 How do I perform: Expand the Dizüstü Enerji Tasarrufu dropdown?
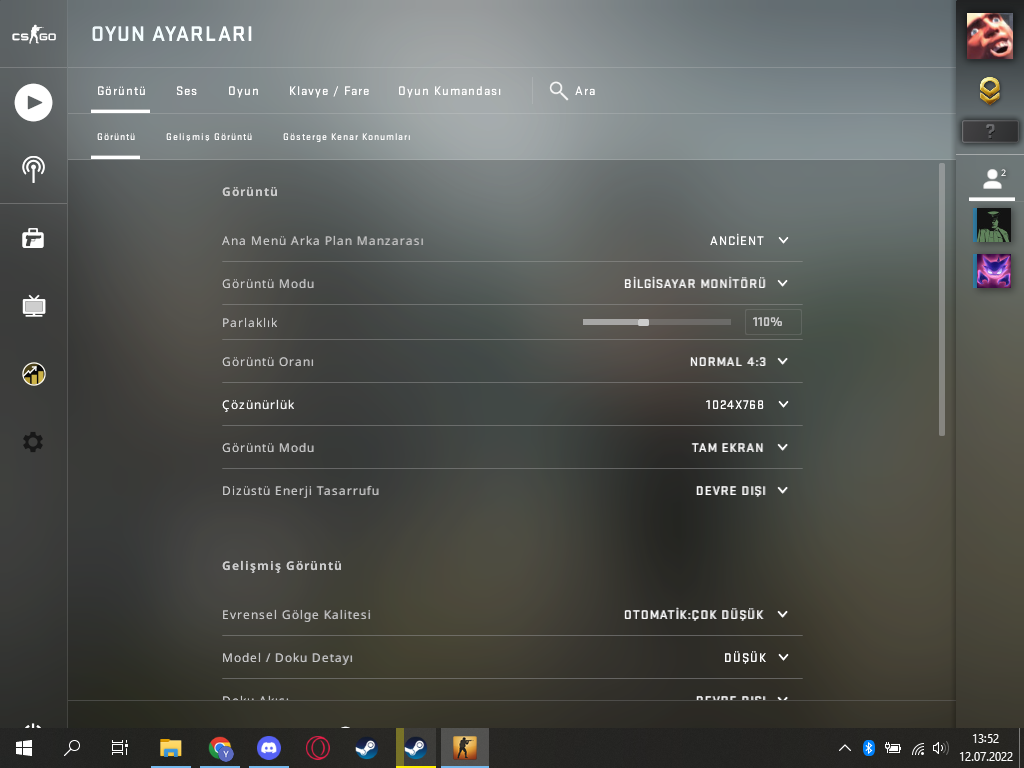pos(743,490)
